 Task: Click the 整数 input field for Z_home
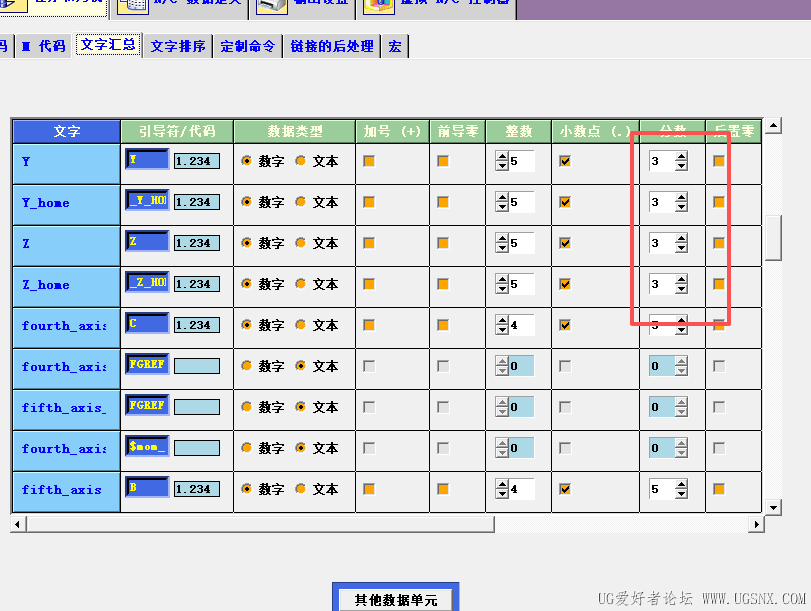tap(521, 284)
